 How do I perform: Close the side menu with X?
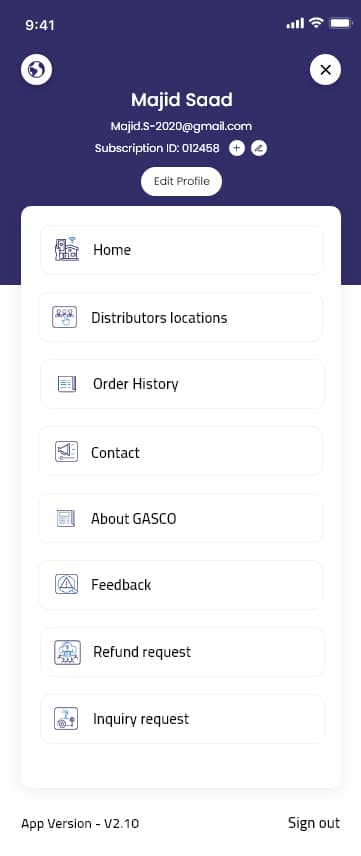[x=326, y=69]
